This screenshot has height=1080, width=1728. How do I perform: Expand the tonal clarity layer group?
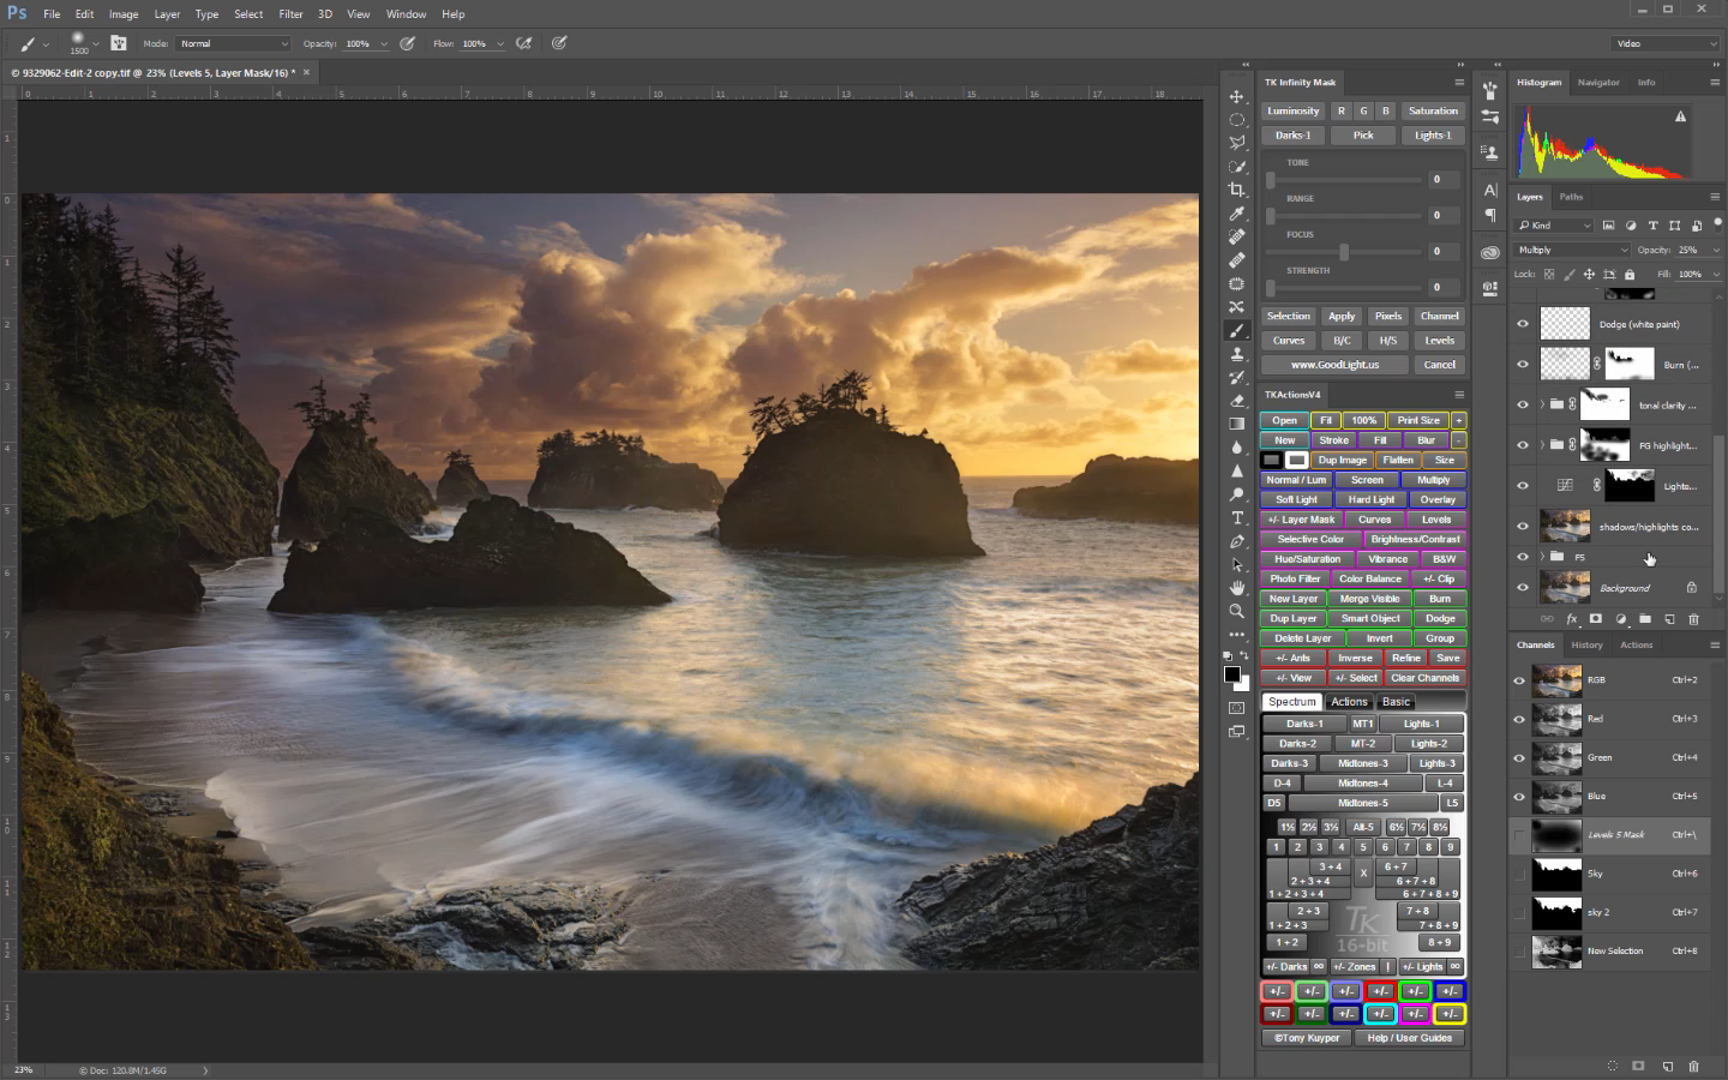click(x=1542, y=405)
